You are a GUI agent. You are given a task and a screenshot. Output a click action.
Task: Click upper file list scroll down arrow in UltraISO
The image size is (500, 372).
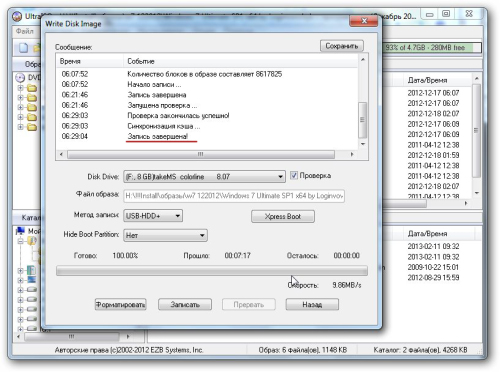coord(477,193)
